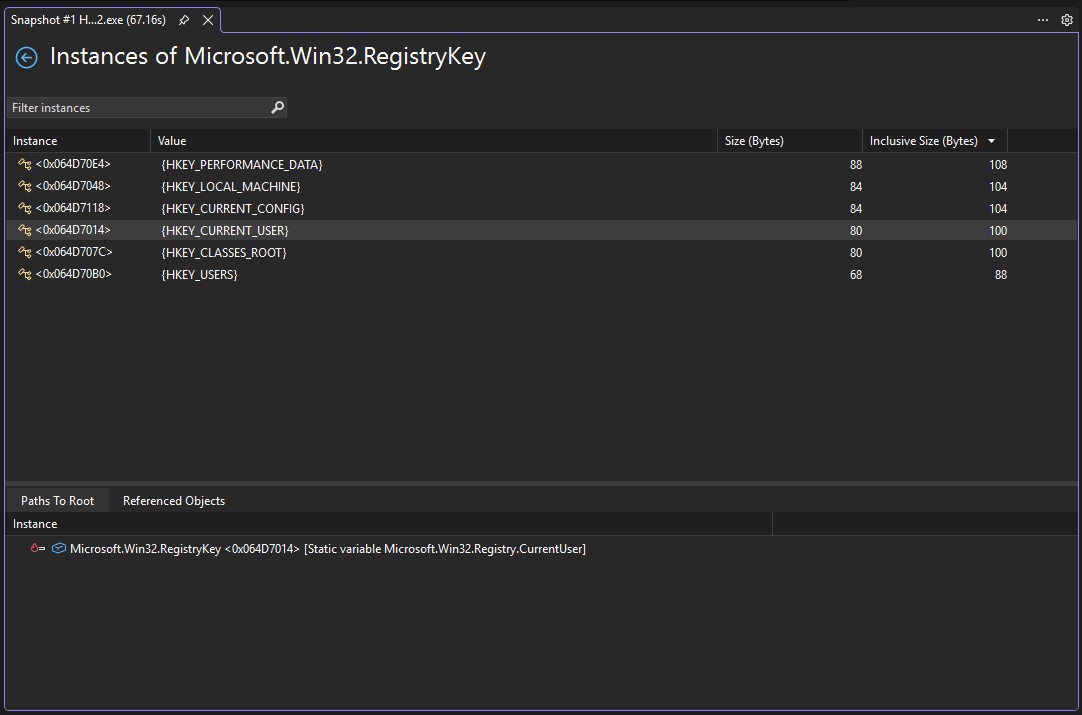Switch to the Referenced Objects tab

tap(173, 500)
